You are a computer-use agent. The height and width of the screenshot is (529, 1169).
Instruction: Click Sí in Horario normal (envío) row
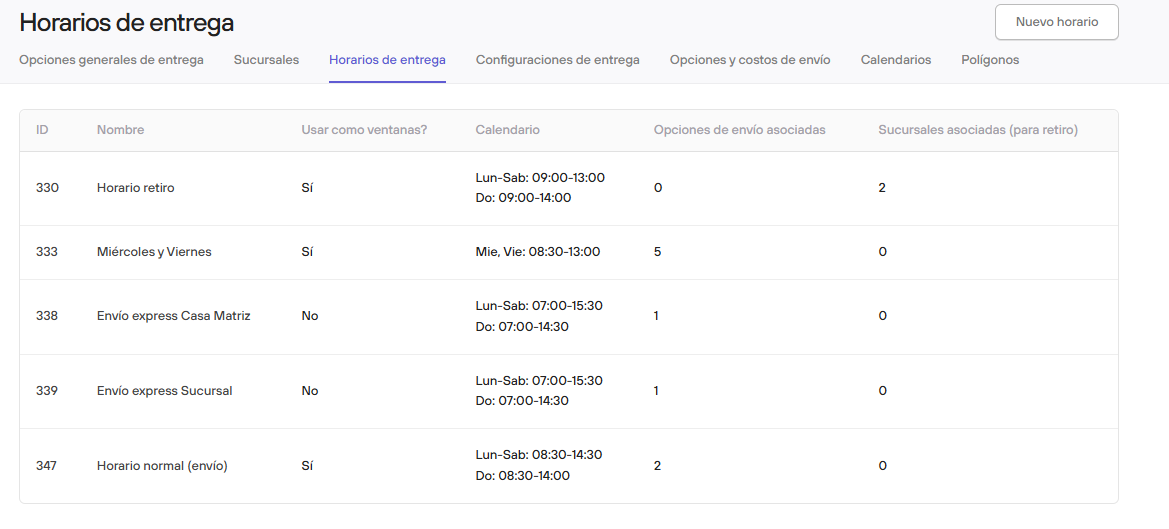[x=306, y=466]
